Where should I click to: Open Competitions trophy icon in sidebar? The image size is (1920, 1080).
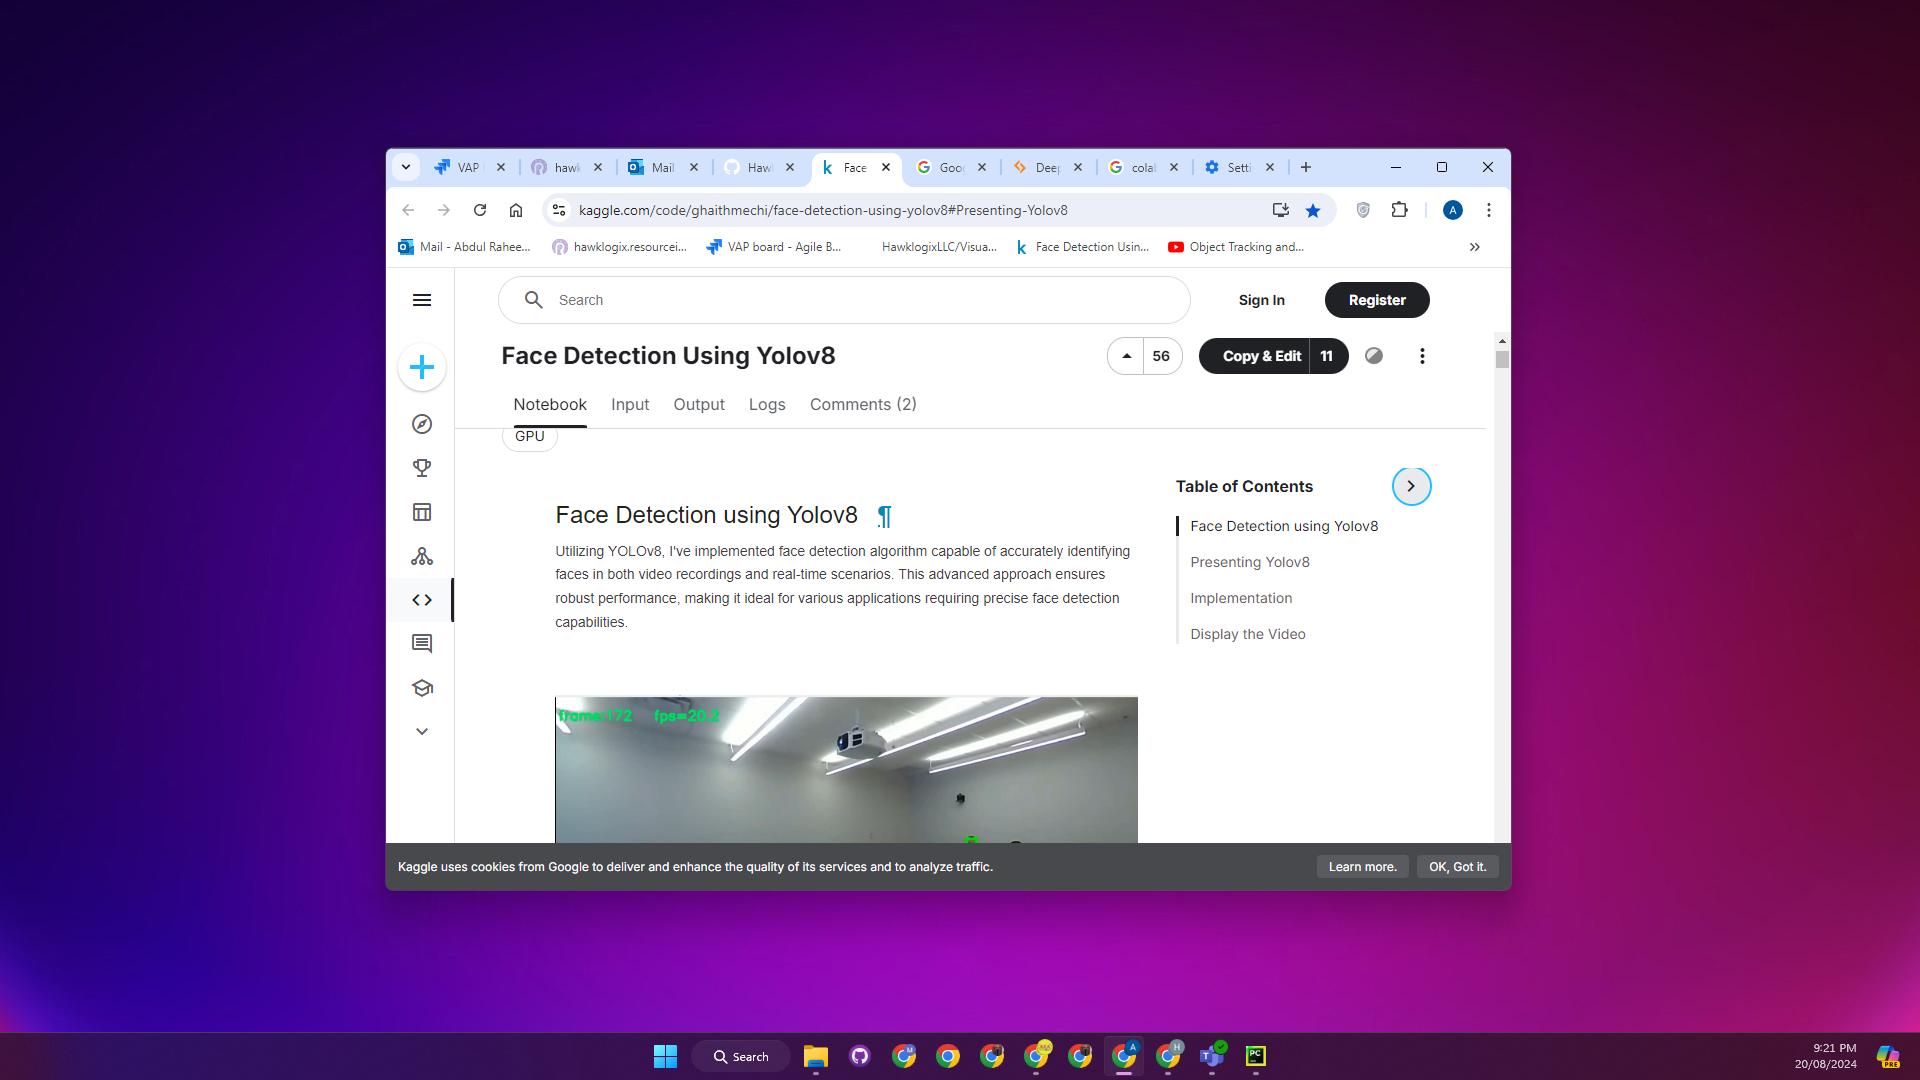click(422, 468)
